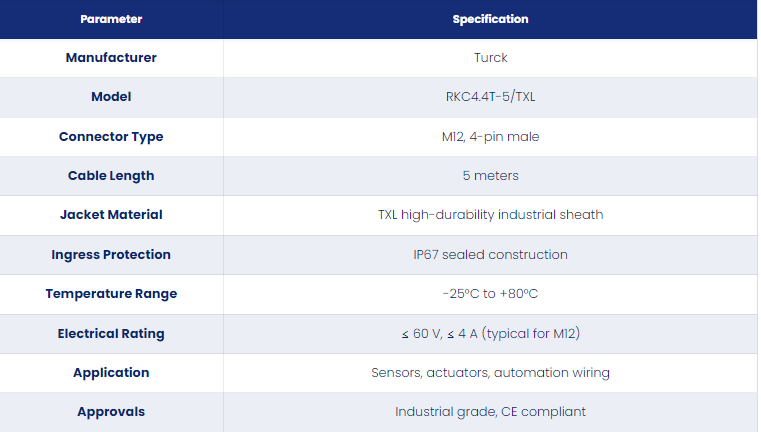The height and width of the screenshot is (432, 761).
Task: Click the Parameter column header
Action: coord(111,19)
